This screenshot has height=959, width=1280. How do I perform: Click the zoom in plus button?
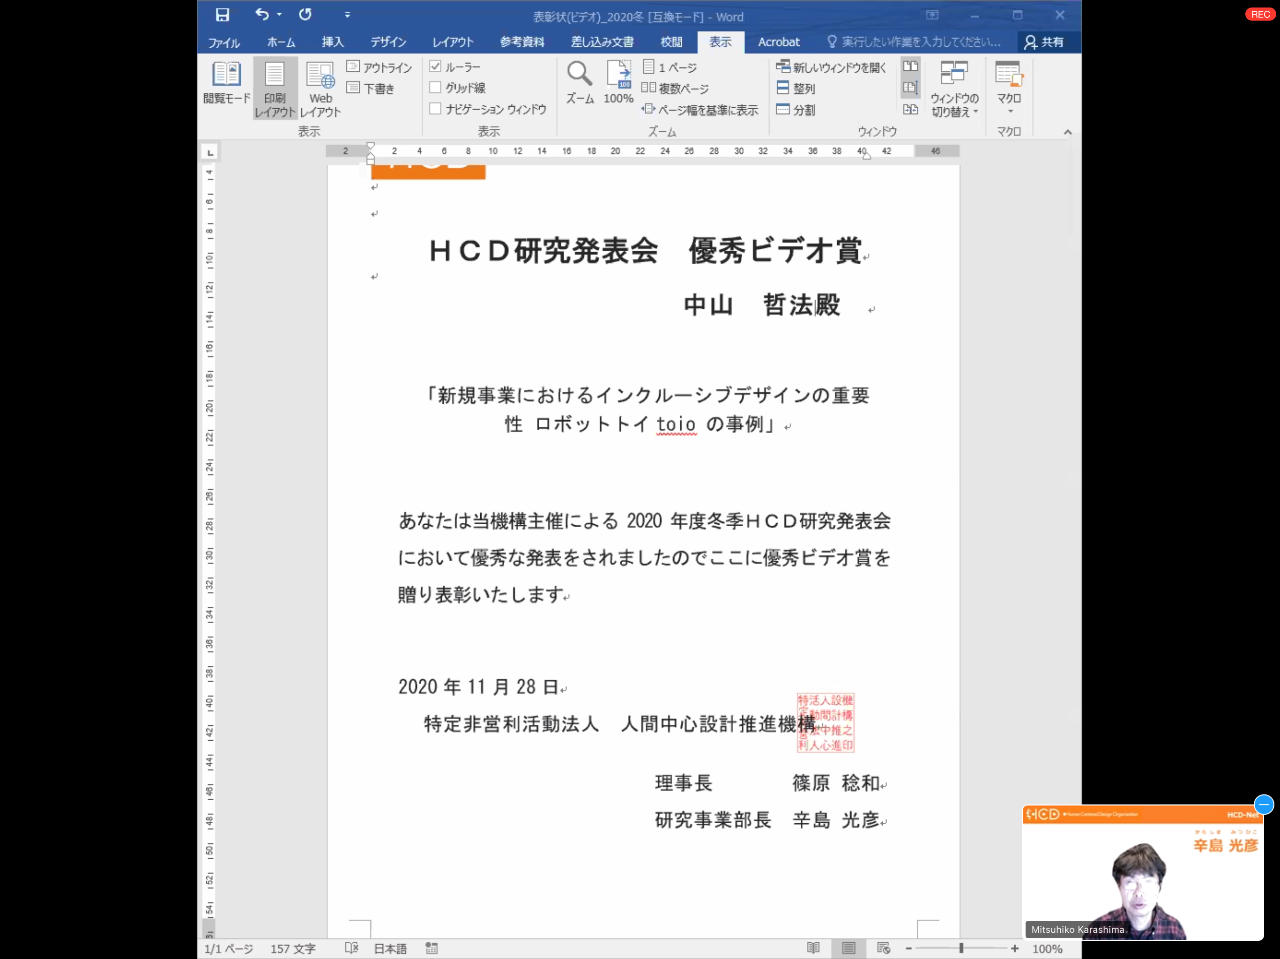(x=1014, y=949)
